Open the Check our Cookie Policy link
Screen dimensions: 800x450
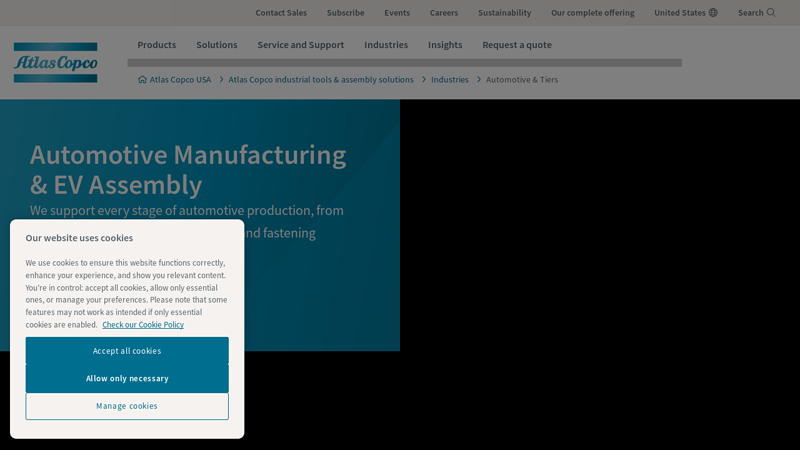pos(143,325)
